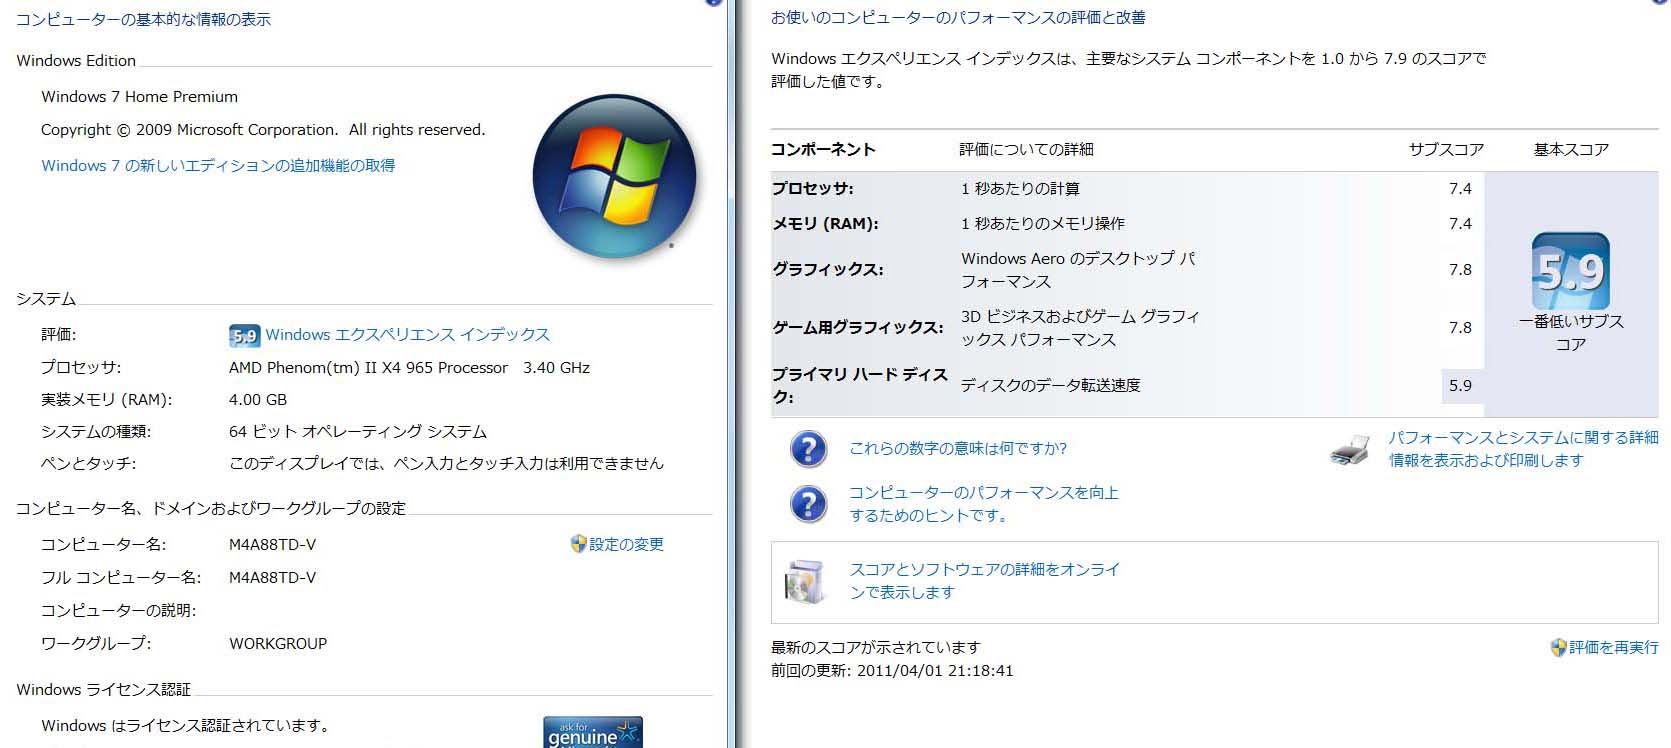Image resolution: width=1671 pixels, height=748 pixels.
Task: Select the ゲーム用グラフィックス: component row label
Action: coord(857,328)
